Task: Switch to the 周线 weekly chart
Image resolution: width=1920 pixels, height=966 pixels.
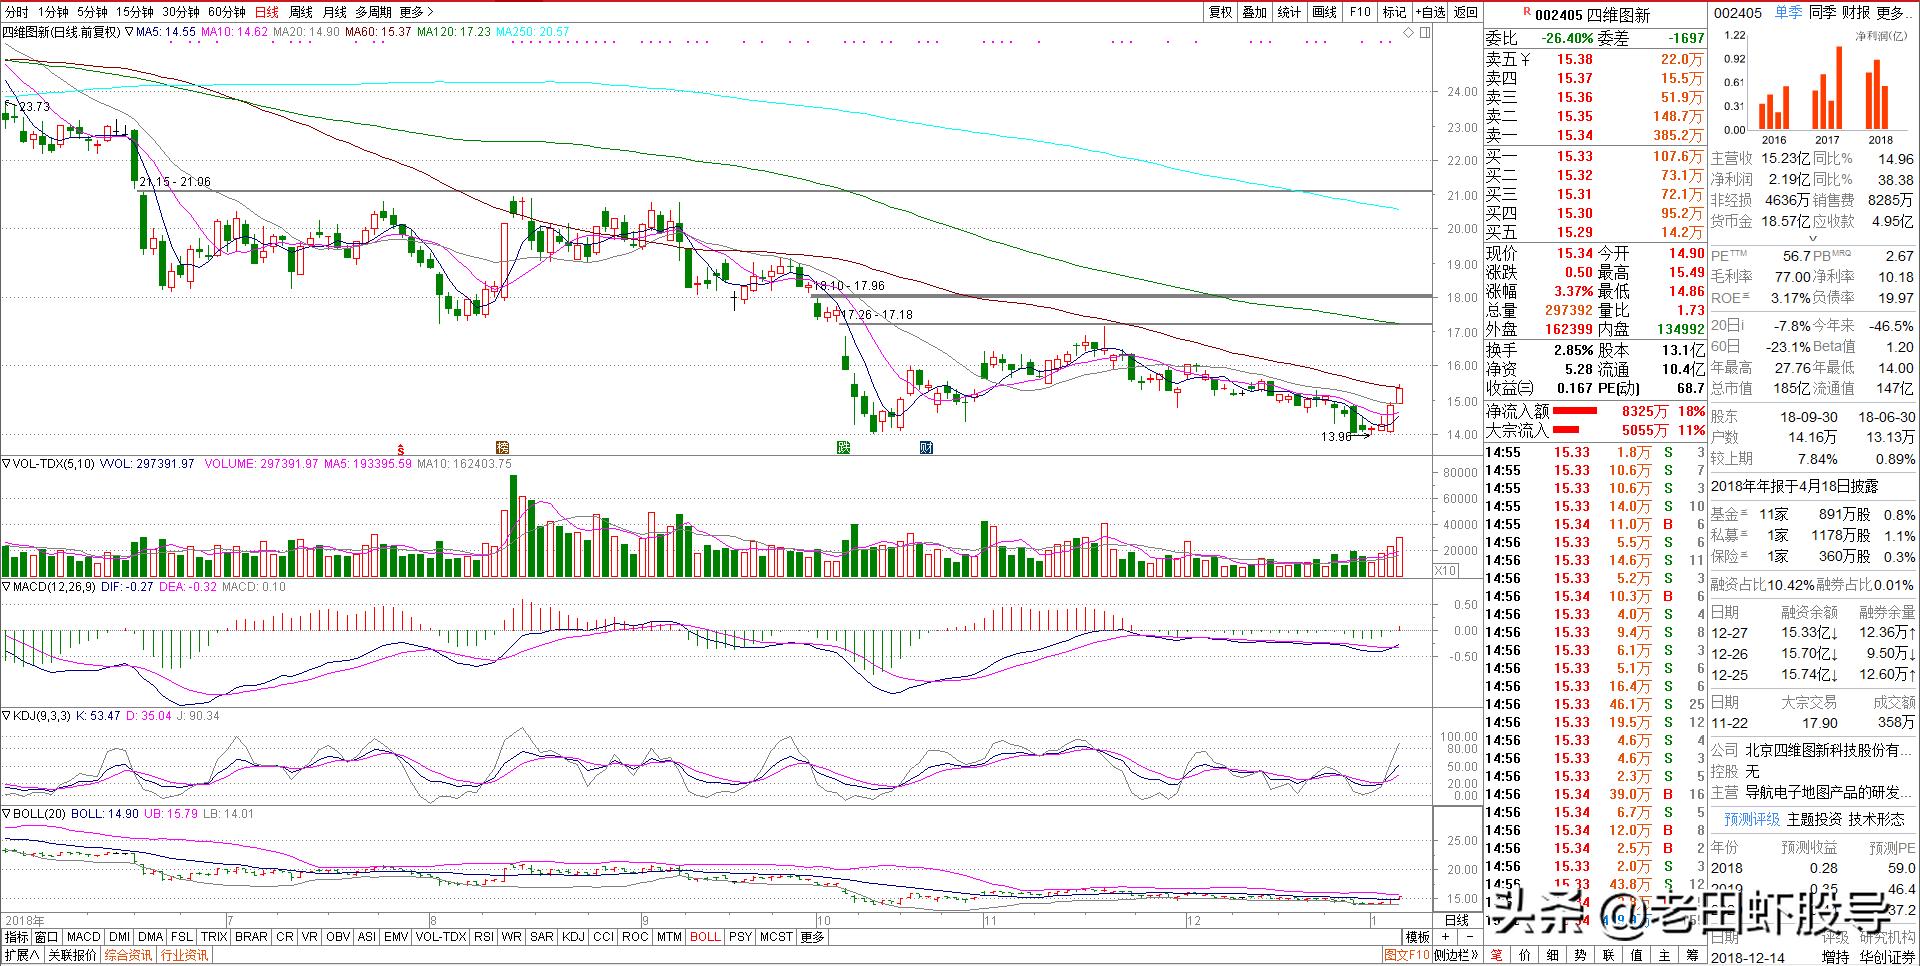Action: click(301, 12)
